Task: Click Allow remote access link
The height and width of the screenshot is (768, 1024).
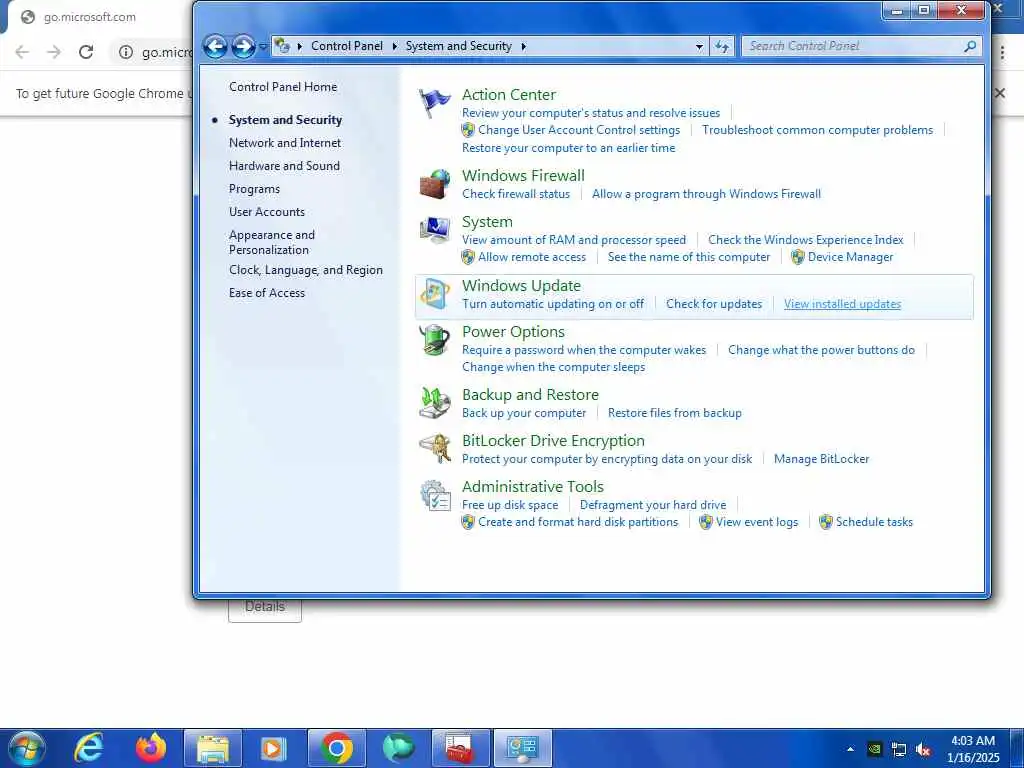Action: tap(532, 257)
